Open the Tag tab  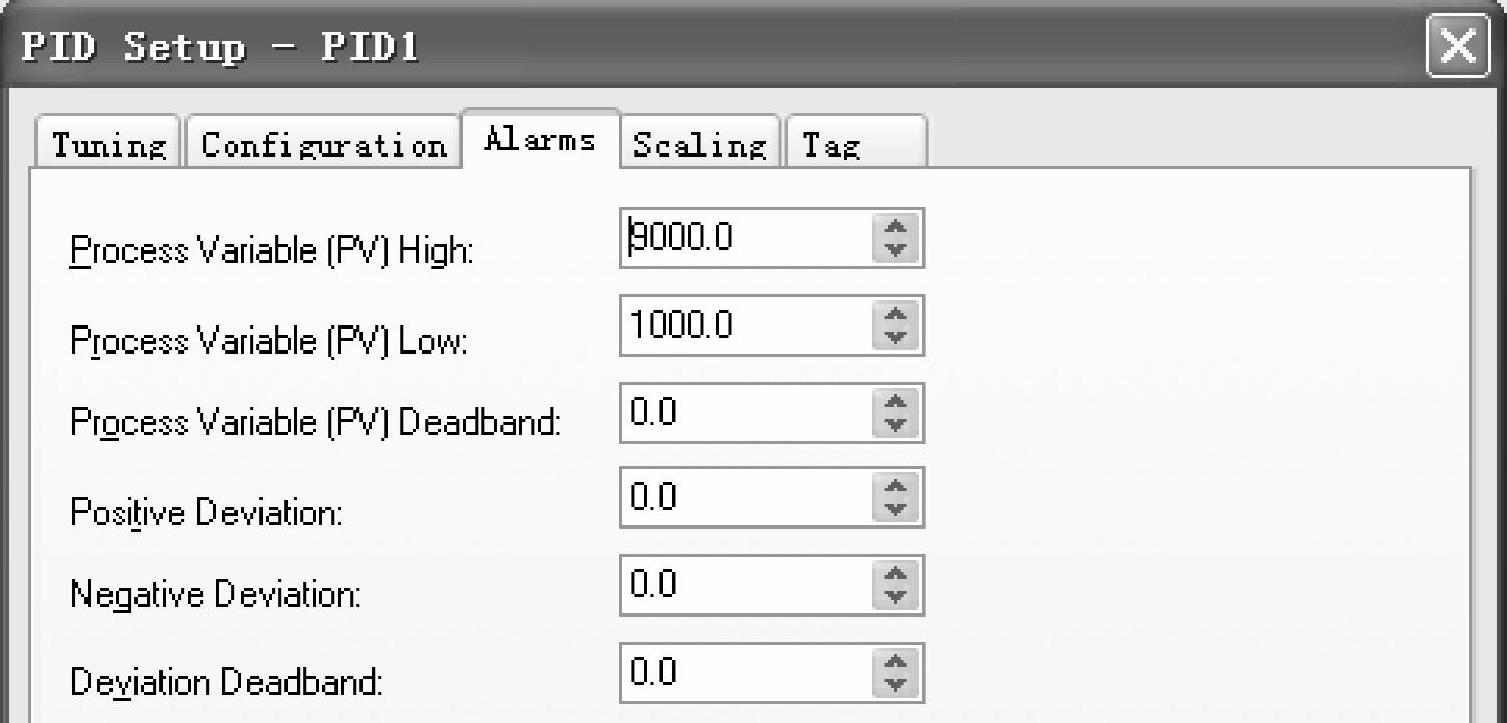[856, 144]
